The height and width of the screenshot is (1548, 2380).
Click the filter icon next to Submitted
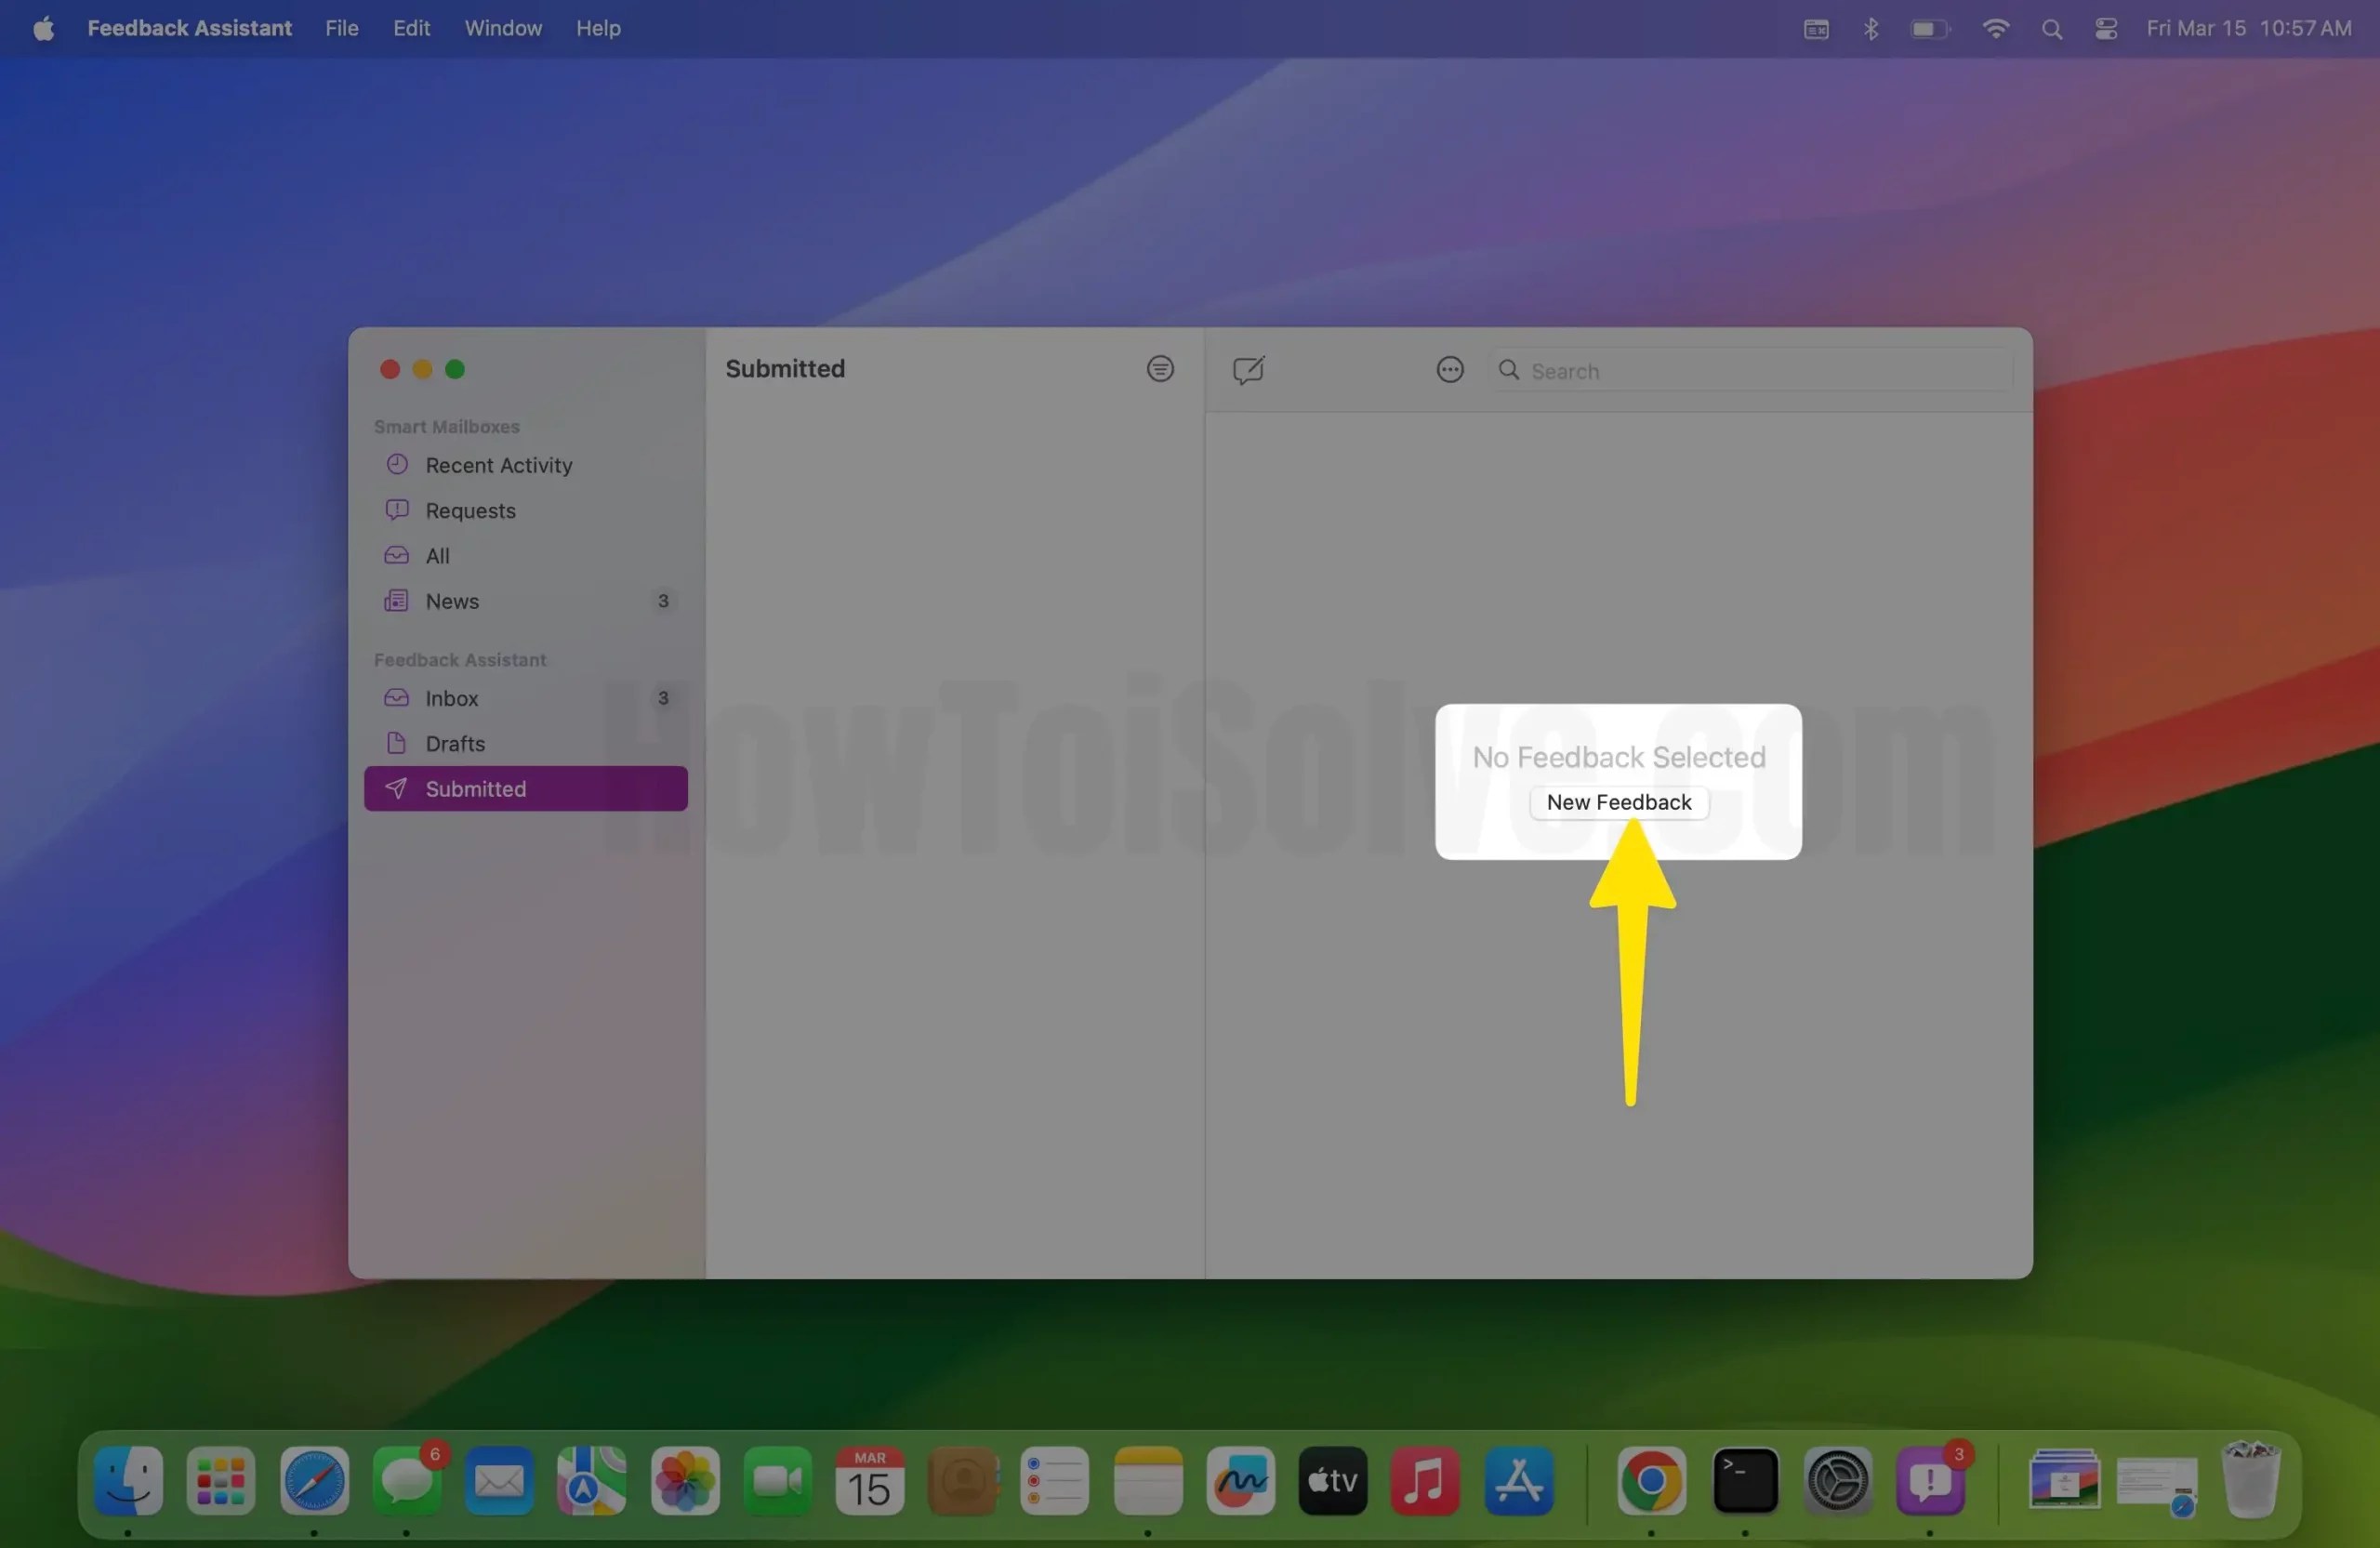(x=1159, y=369)
